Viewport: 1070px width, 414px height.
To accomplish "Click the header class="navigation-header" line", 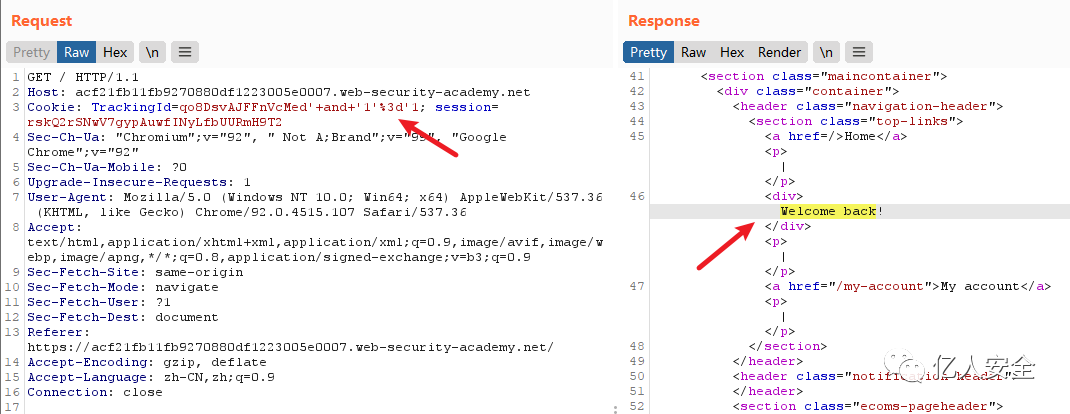I will 867,106.
